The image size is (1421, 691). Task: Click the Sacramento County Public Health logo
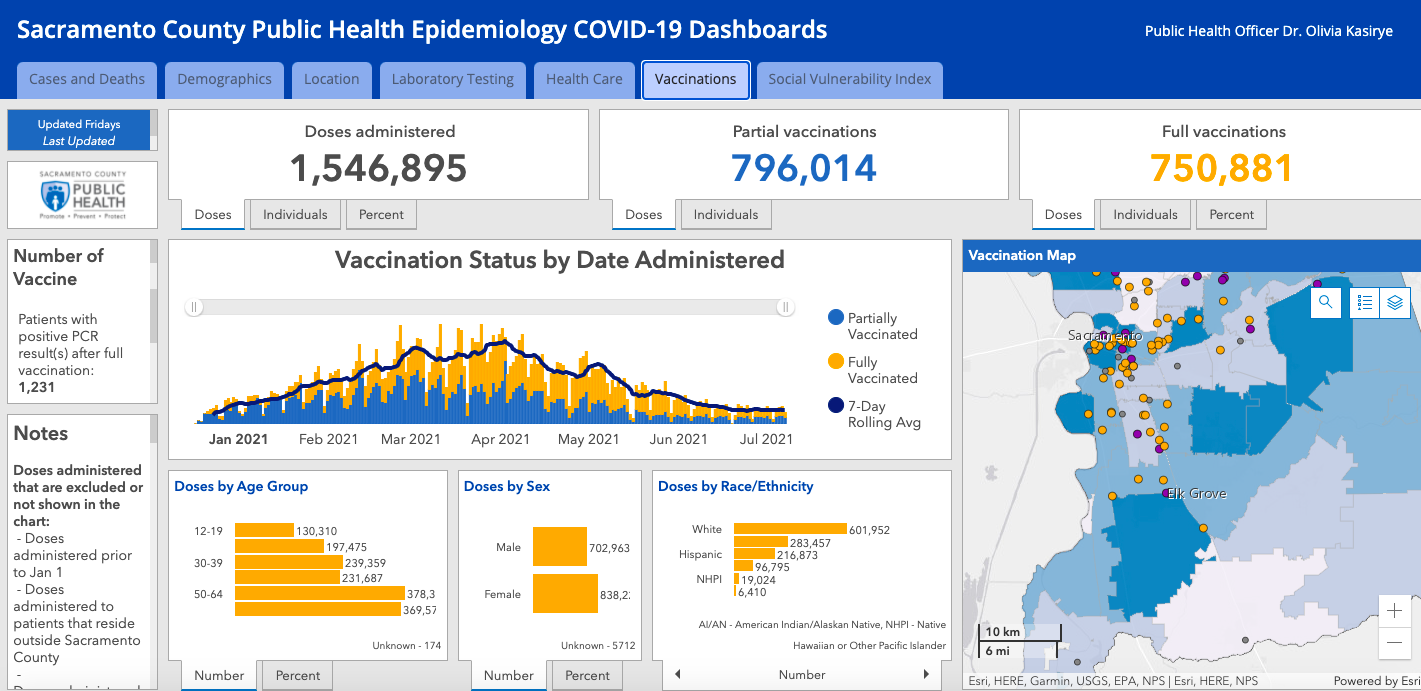[x=82, y=195]
